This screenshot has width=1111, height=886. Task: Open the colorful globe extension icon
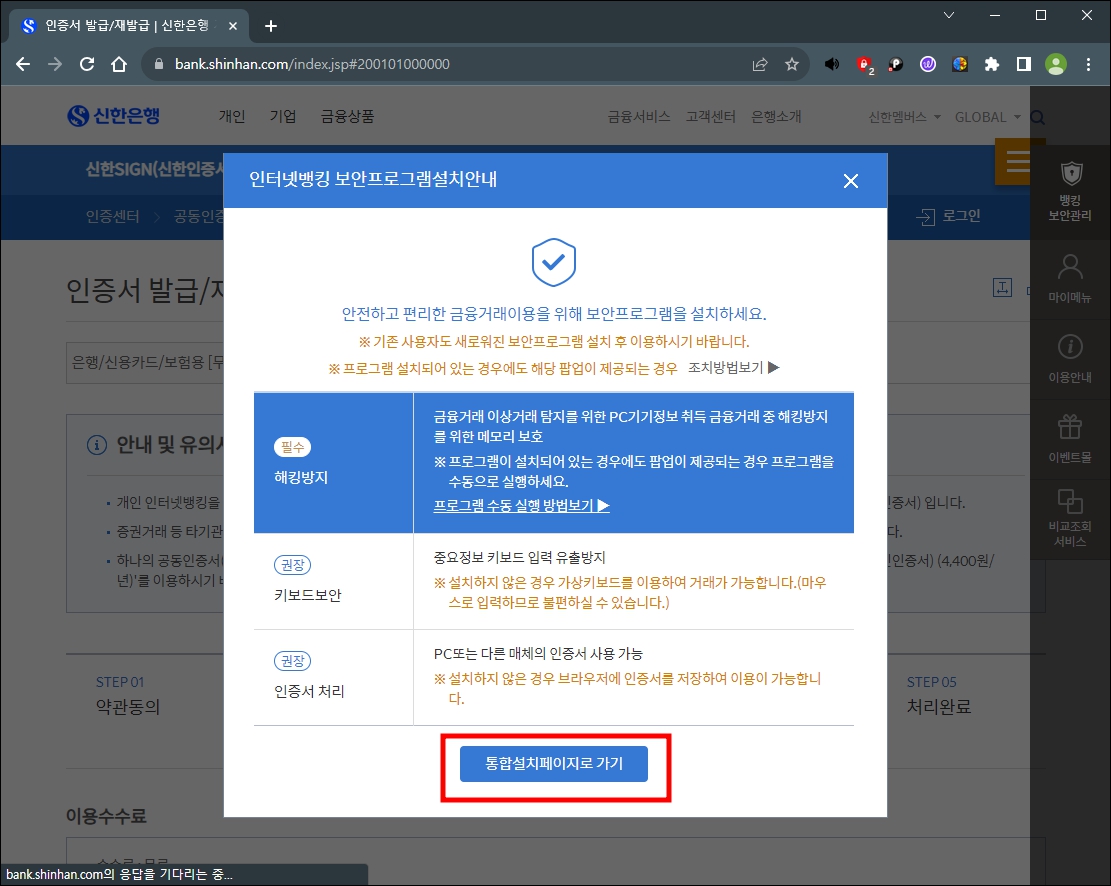click(x=960, y=65)
